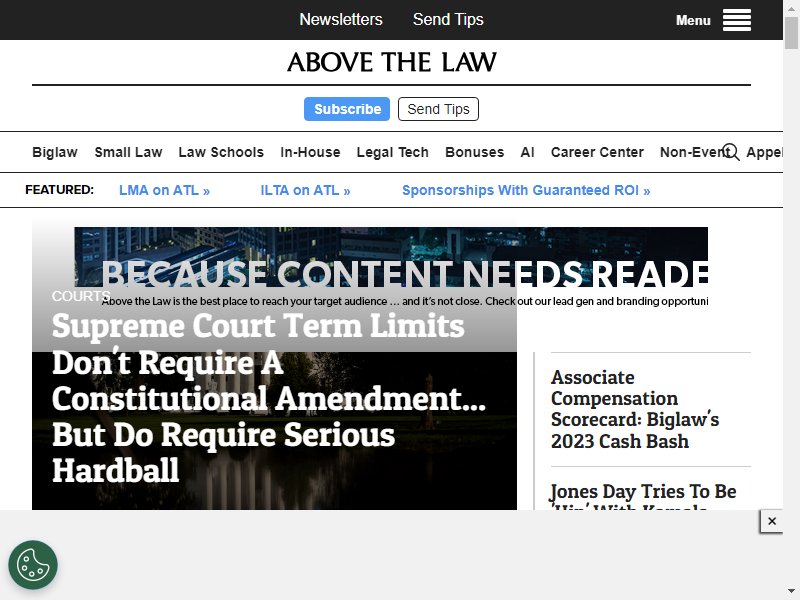This screenshot has height=600, width=800.
Task: Click the COURTS category label
Action: point(81,296)
